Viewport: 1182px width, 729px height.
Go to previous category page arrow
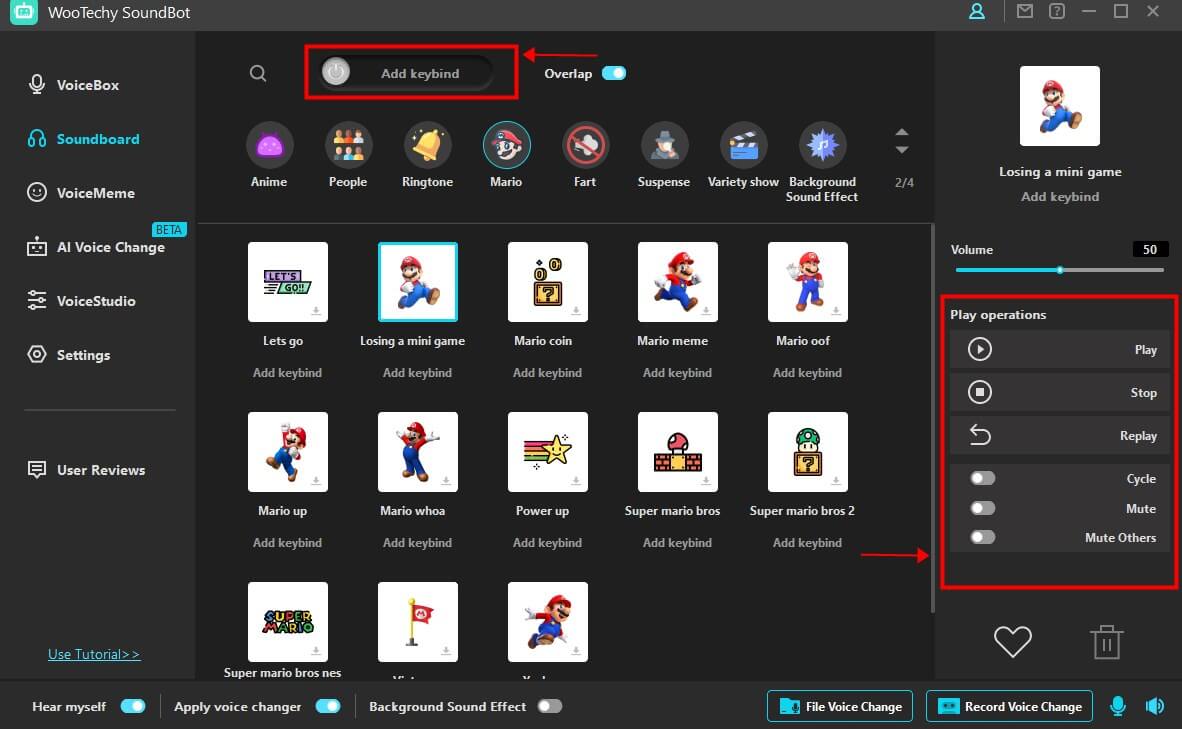[902, 133]
